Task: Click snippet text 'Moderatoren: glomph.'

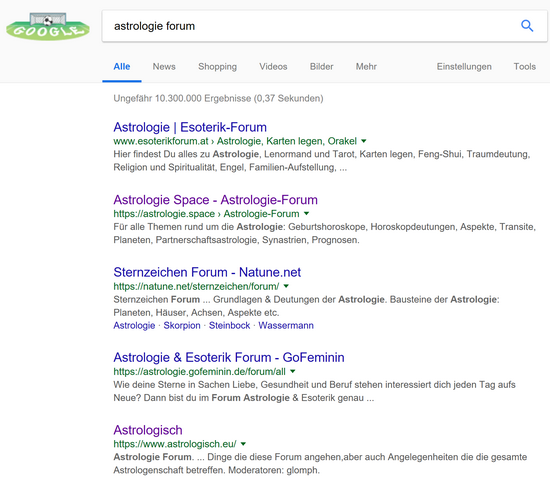Action: (x=274, y=470)
